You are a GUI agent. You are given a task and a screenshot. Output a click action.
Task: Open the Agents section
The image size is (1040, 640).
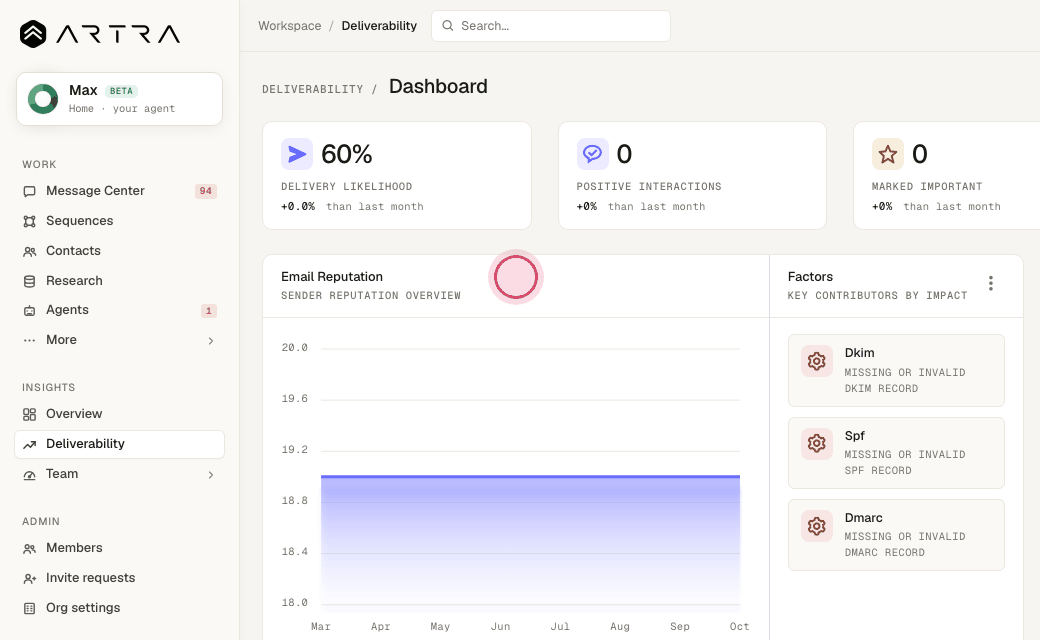point(119,310)
